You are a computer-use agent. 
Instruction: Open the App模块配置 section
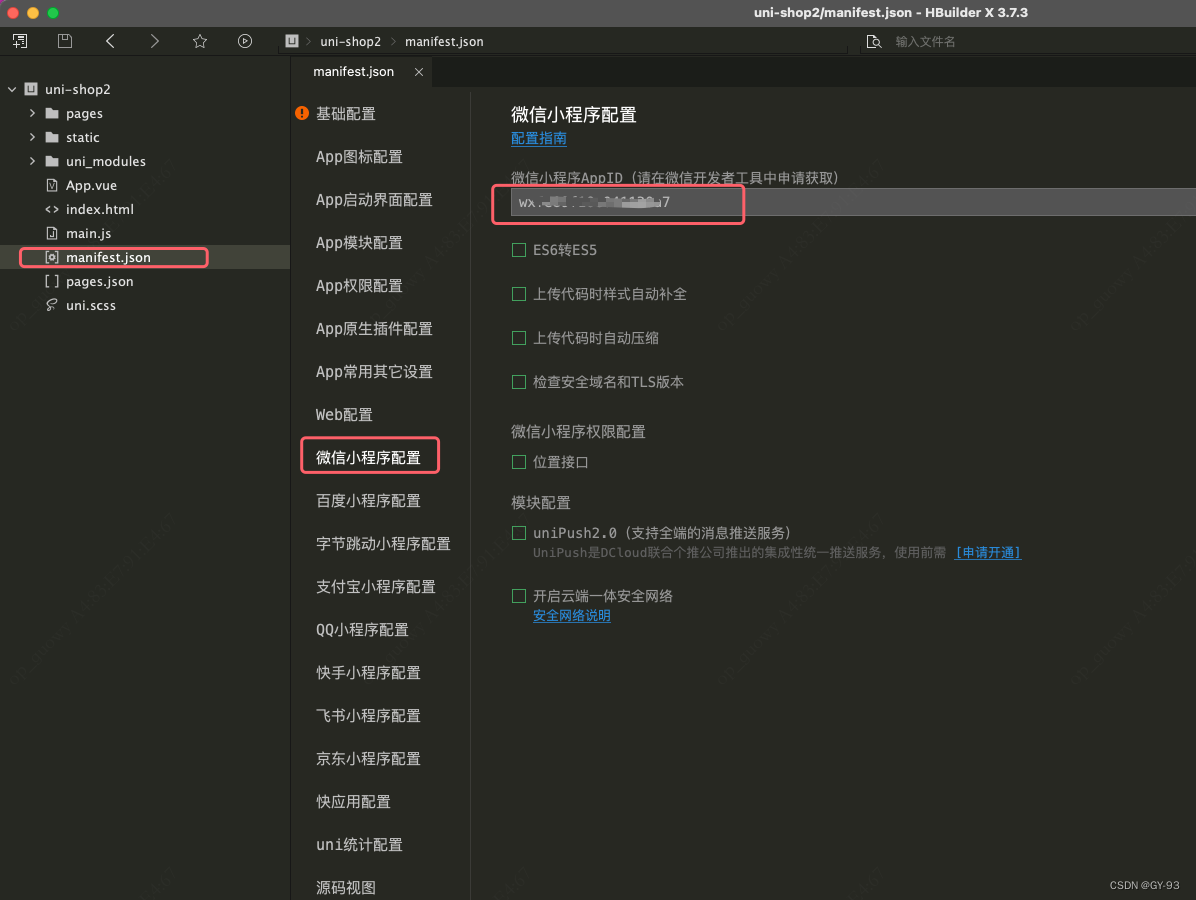359,243
